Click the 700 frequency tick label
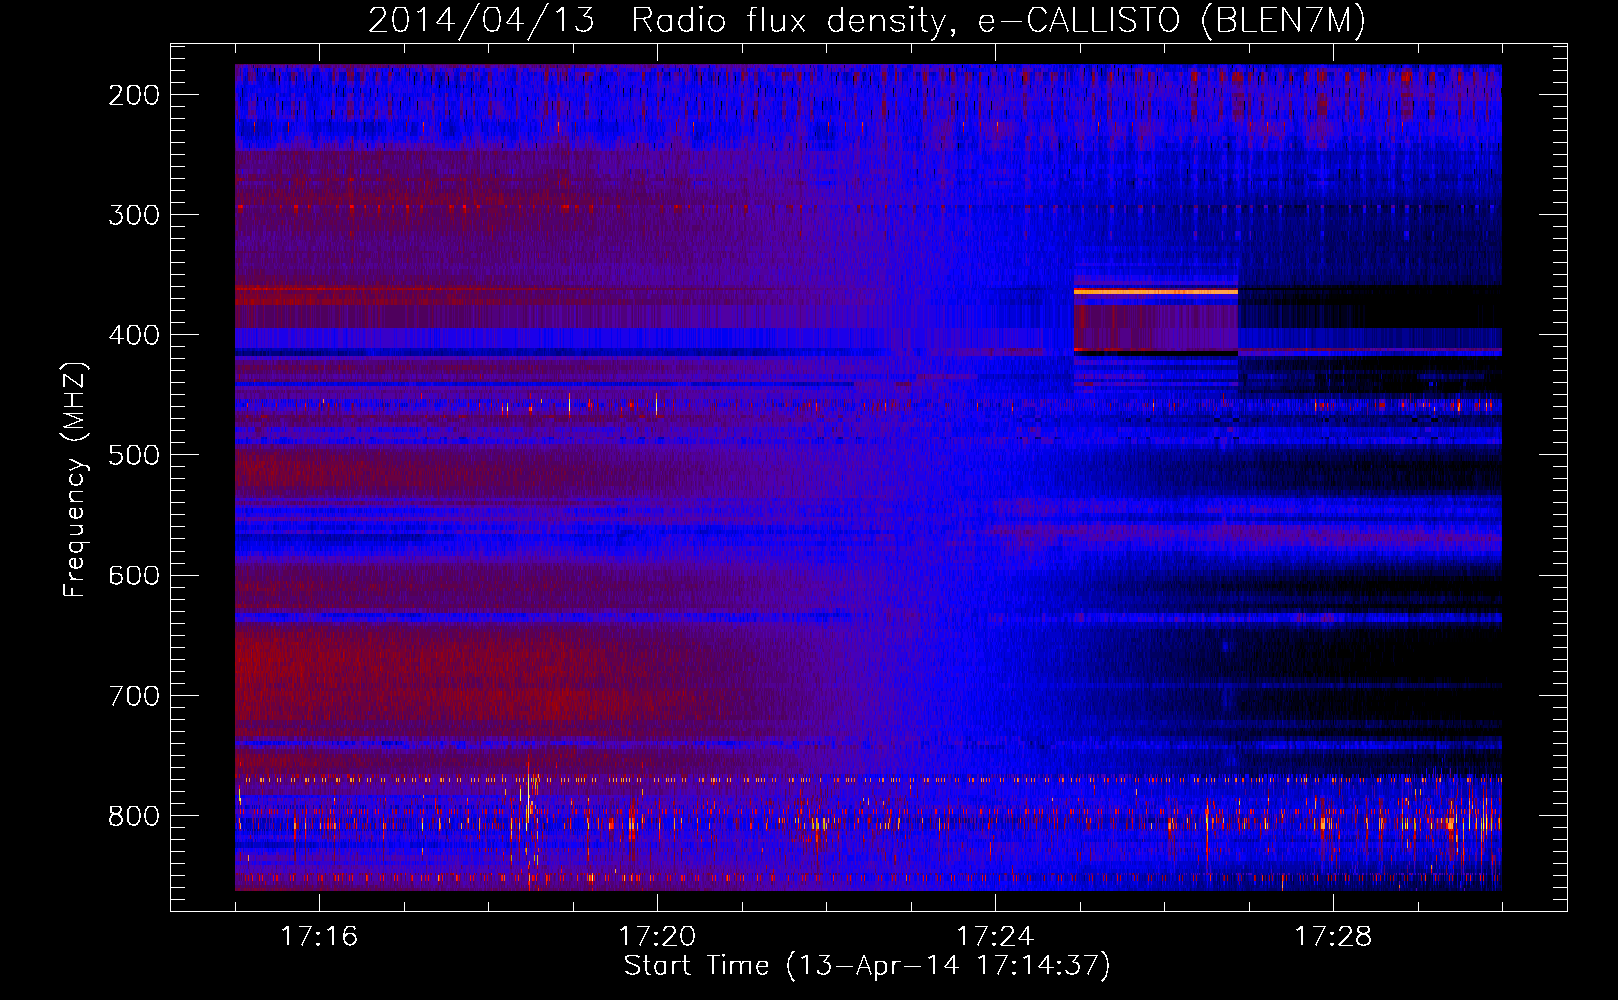The image size is (1618, 1000). click(134, 695)
